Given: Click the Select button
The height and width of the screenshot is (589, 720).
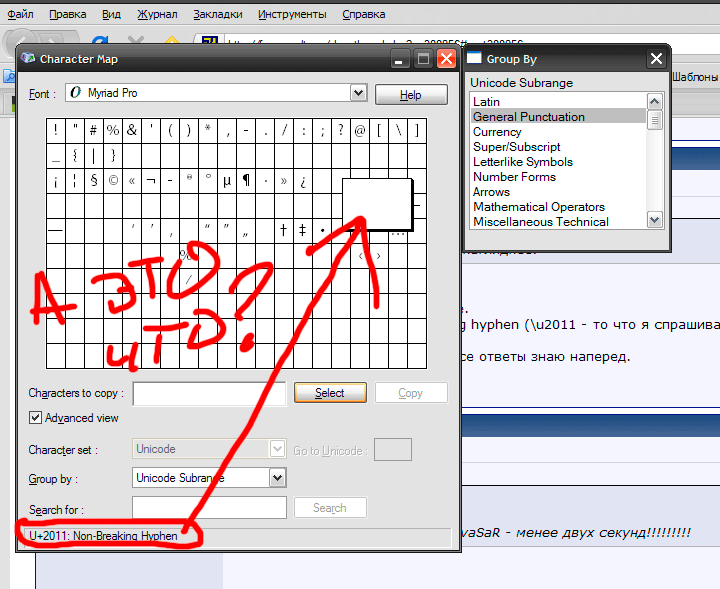Looking at the screenshot, I should pyautogui.click(x=330, y=393).
